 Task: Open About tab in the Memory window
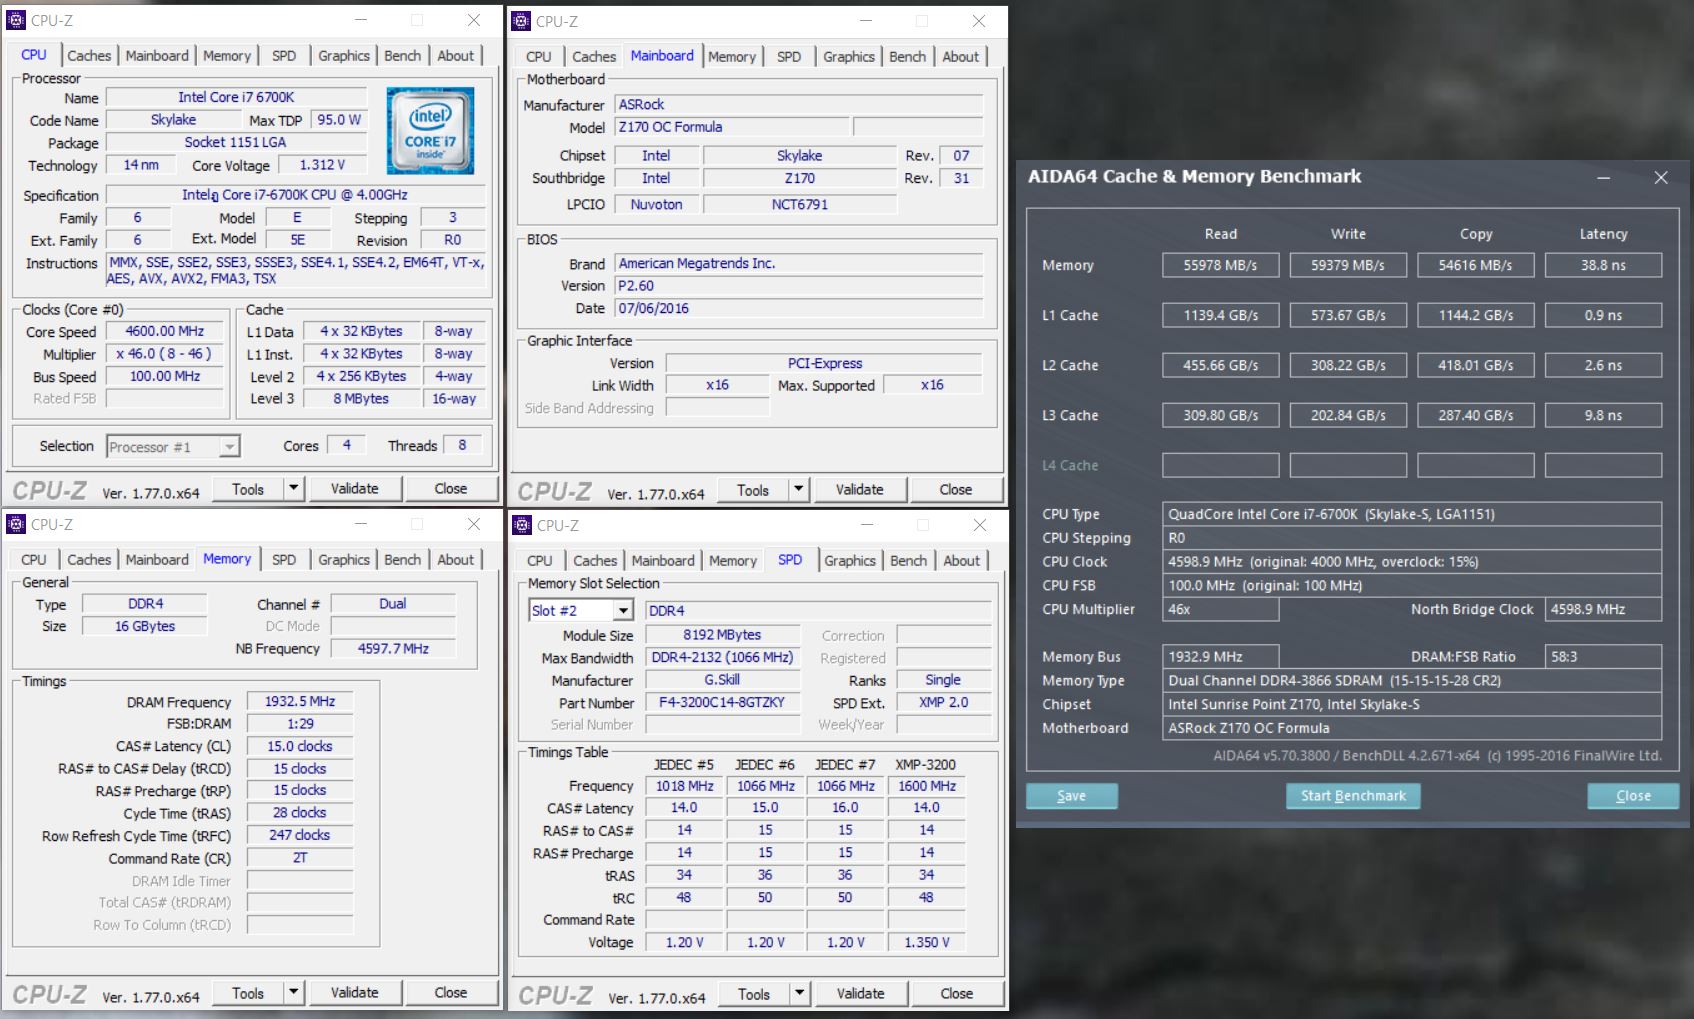(x=455, y=560)
